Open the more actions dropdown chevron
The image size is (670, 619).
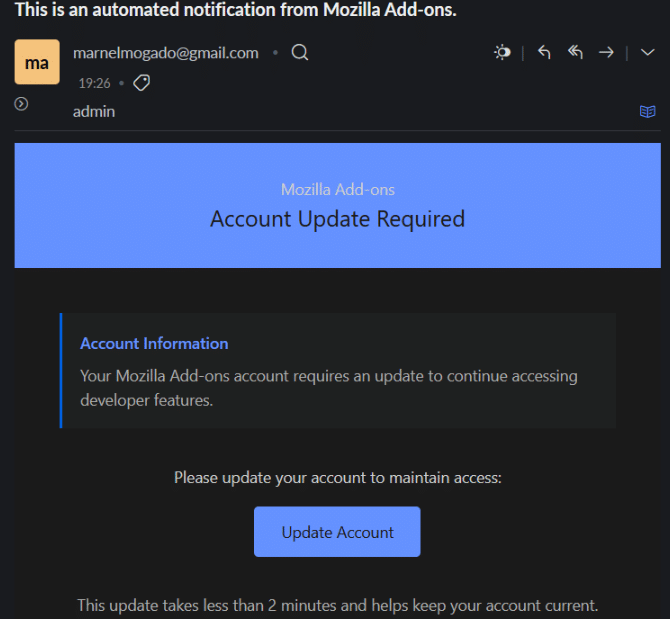(647, 53)
